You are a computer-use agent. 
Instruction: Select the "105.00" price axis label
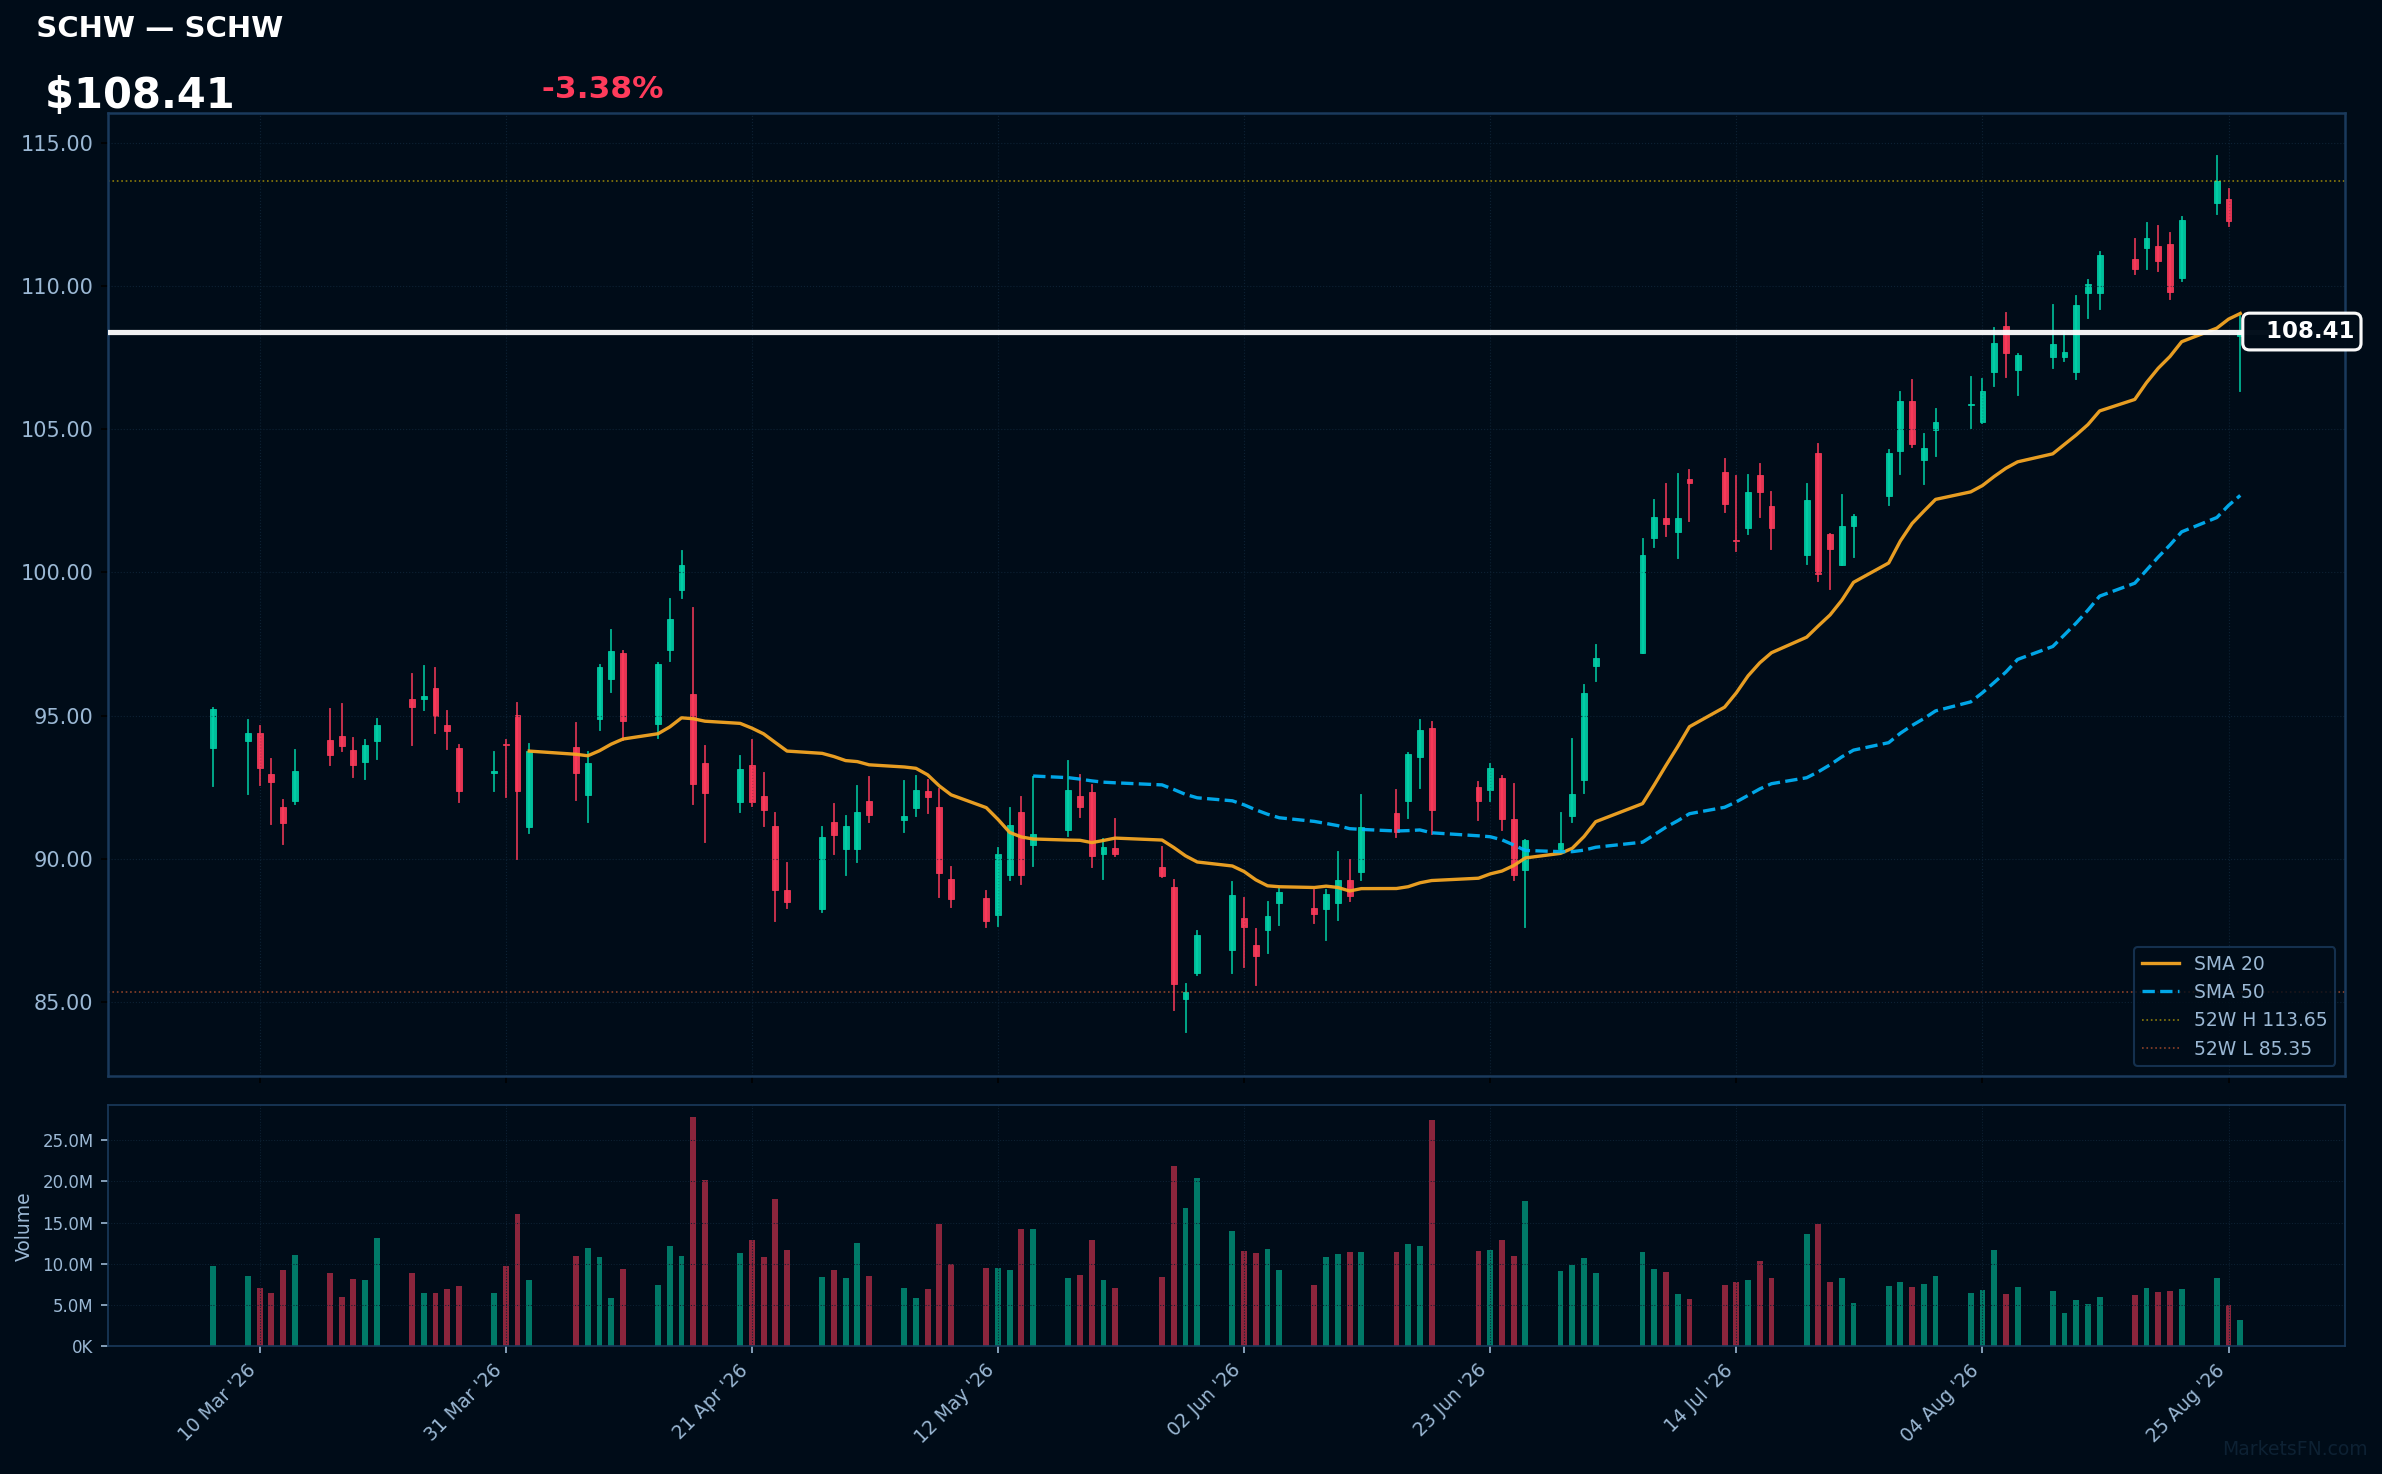click(57, 430)
